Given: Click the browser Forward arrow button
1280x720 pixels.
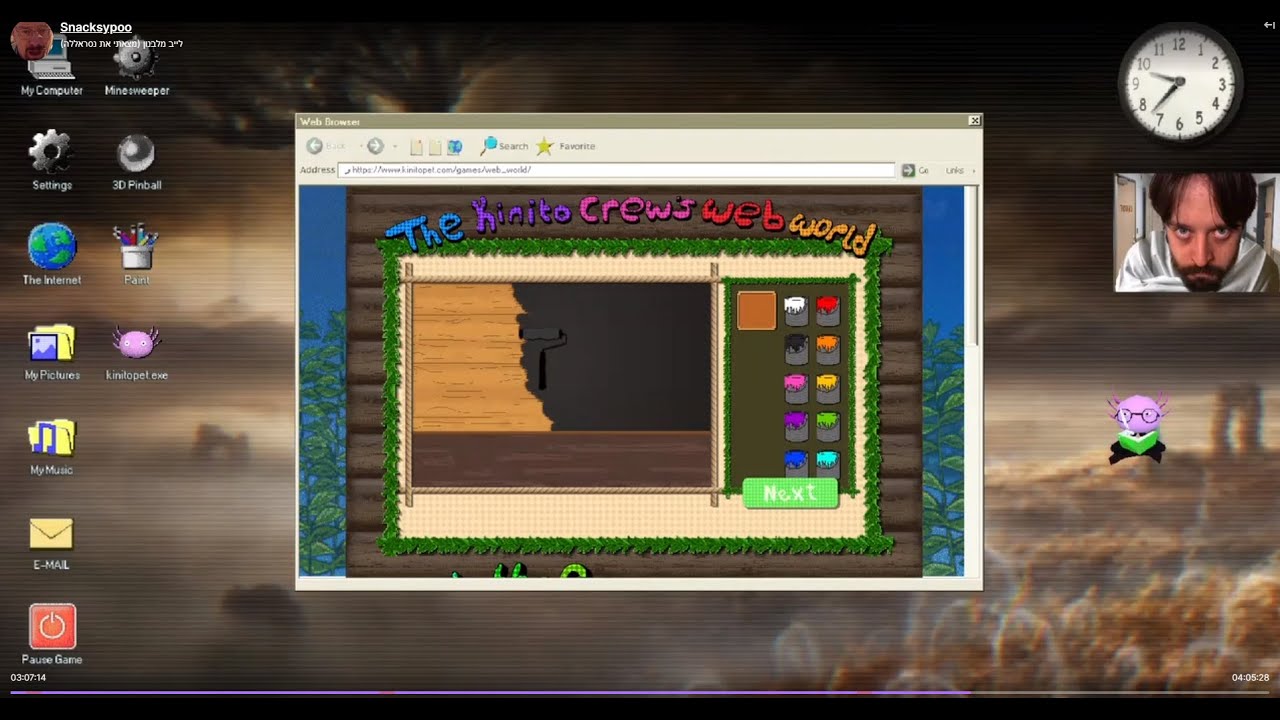Looking at the screenshot, I should tap(375, 146).
